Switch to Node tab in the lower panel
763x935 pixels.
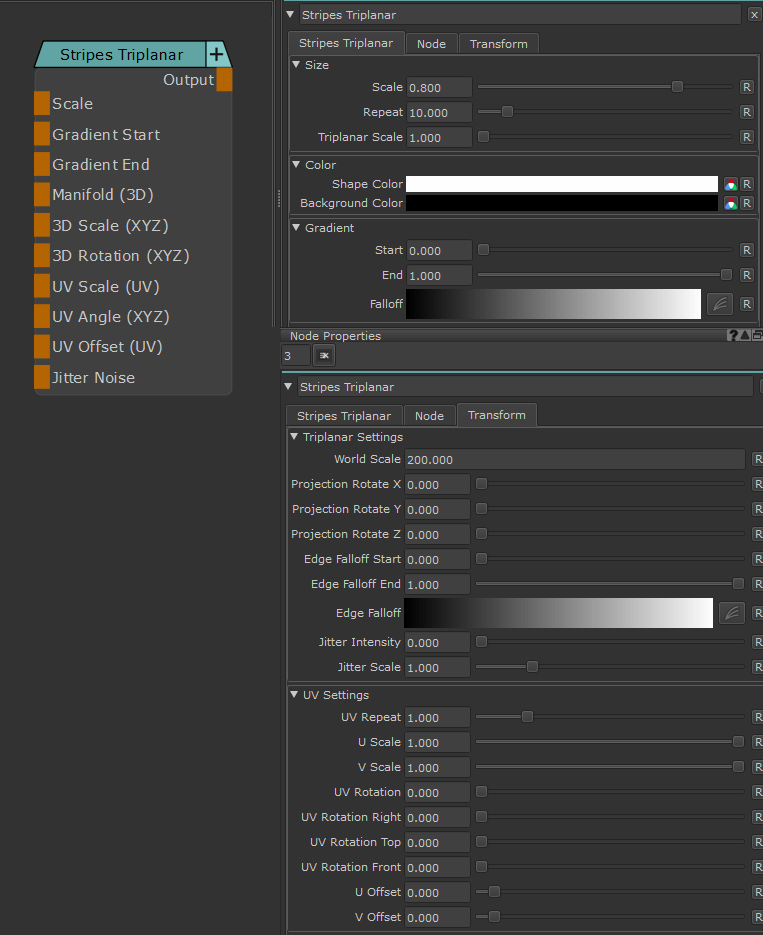(429, 416)
